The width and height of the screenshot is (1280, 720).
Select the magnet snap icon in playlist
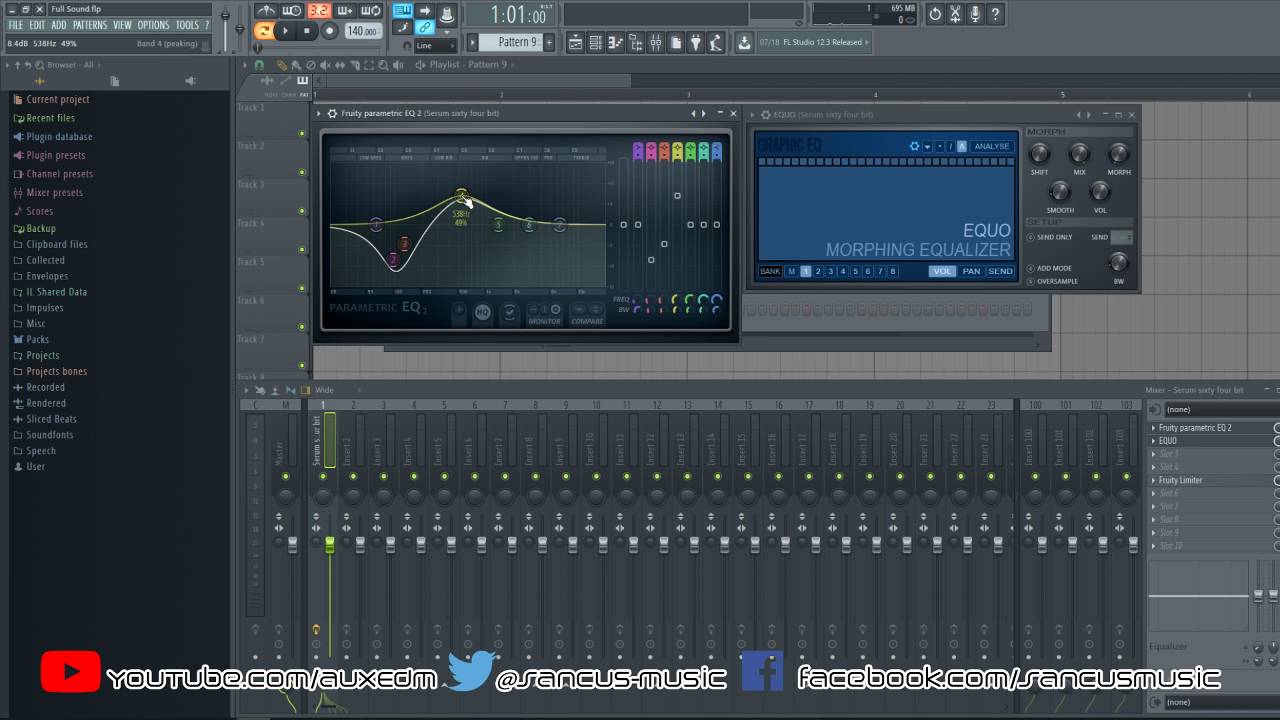pyautogui.click(x=260, y=65)
